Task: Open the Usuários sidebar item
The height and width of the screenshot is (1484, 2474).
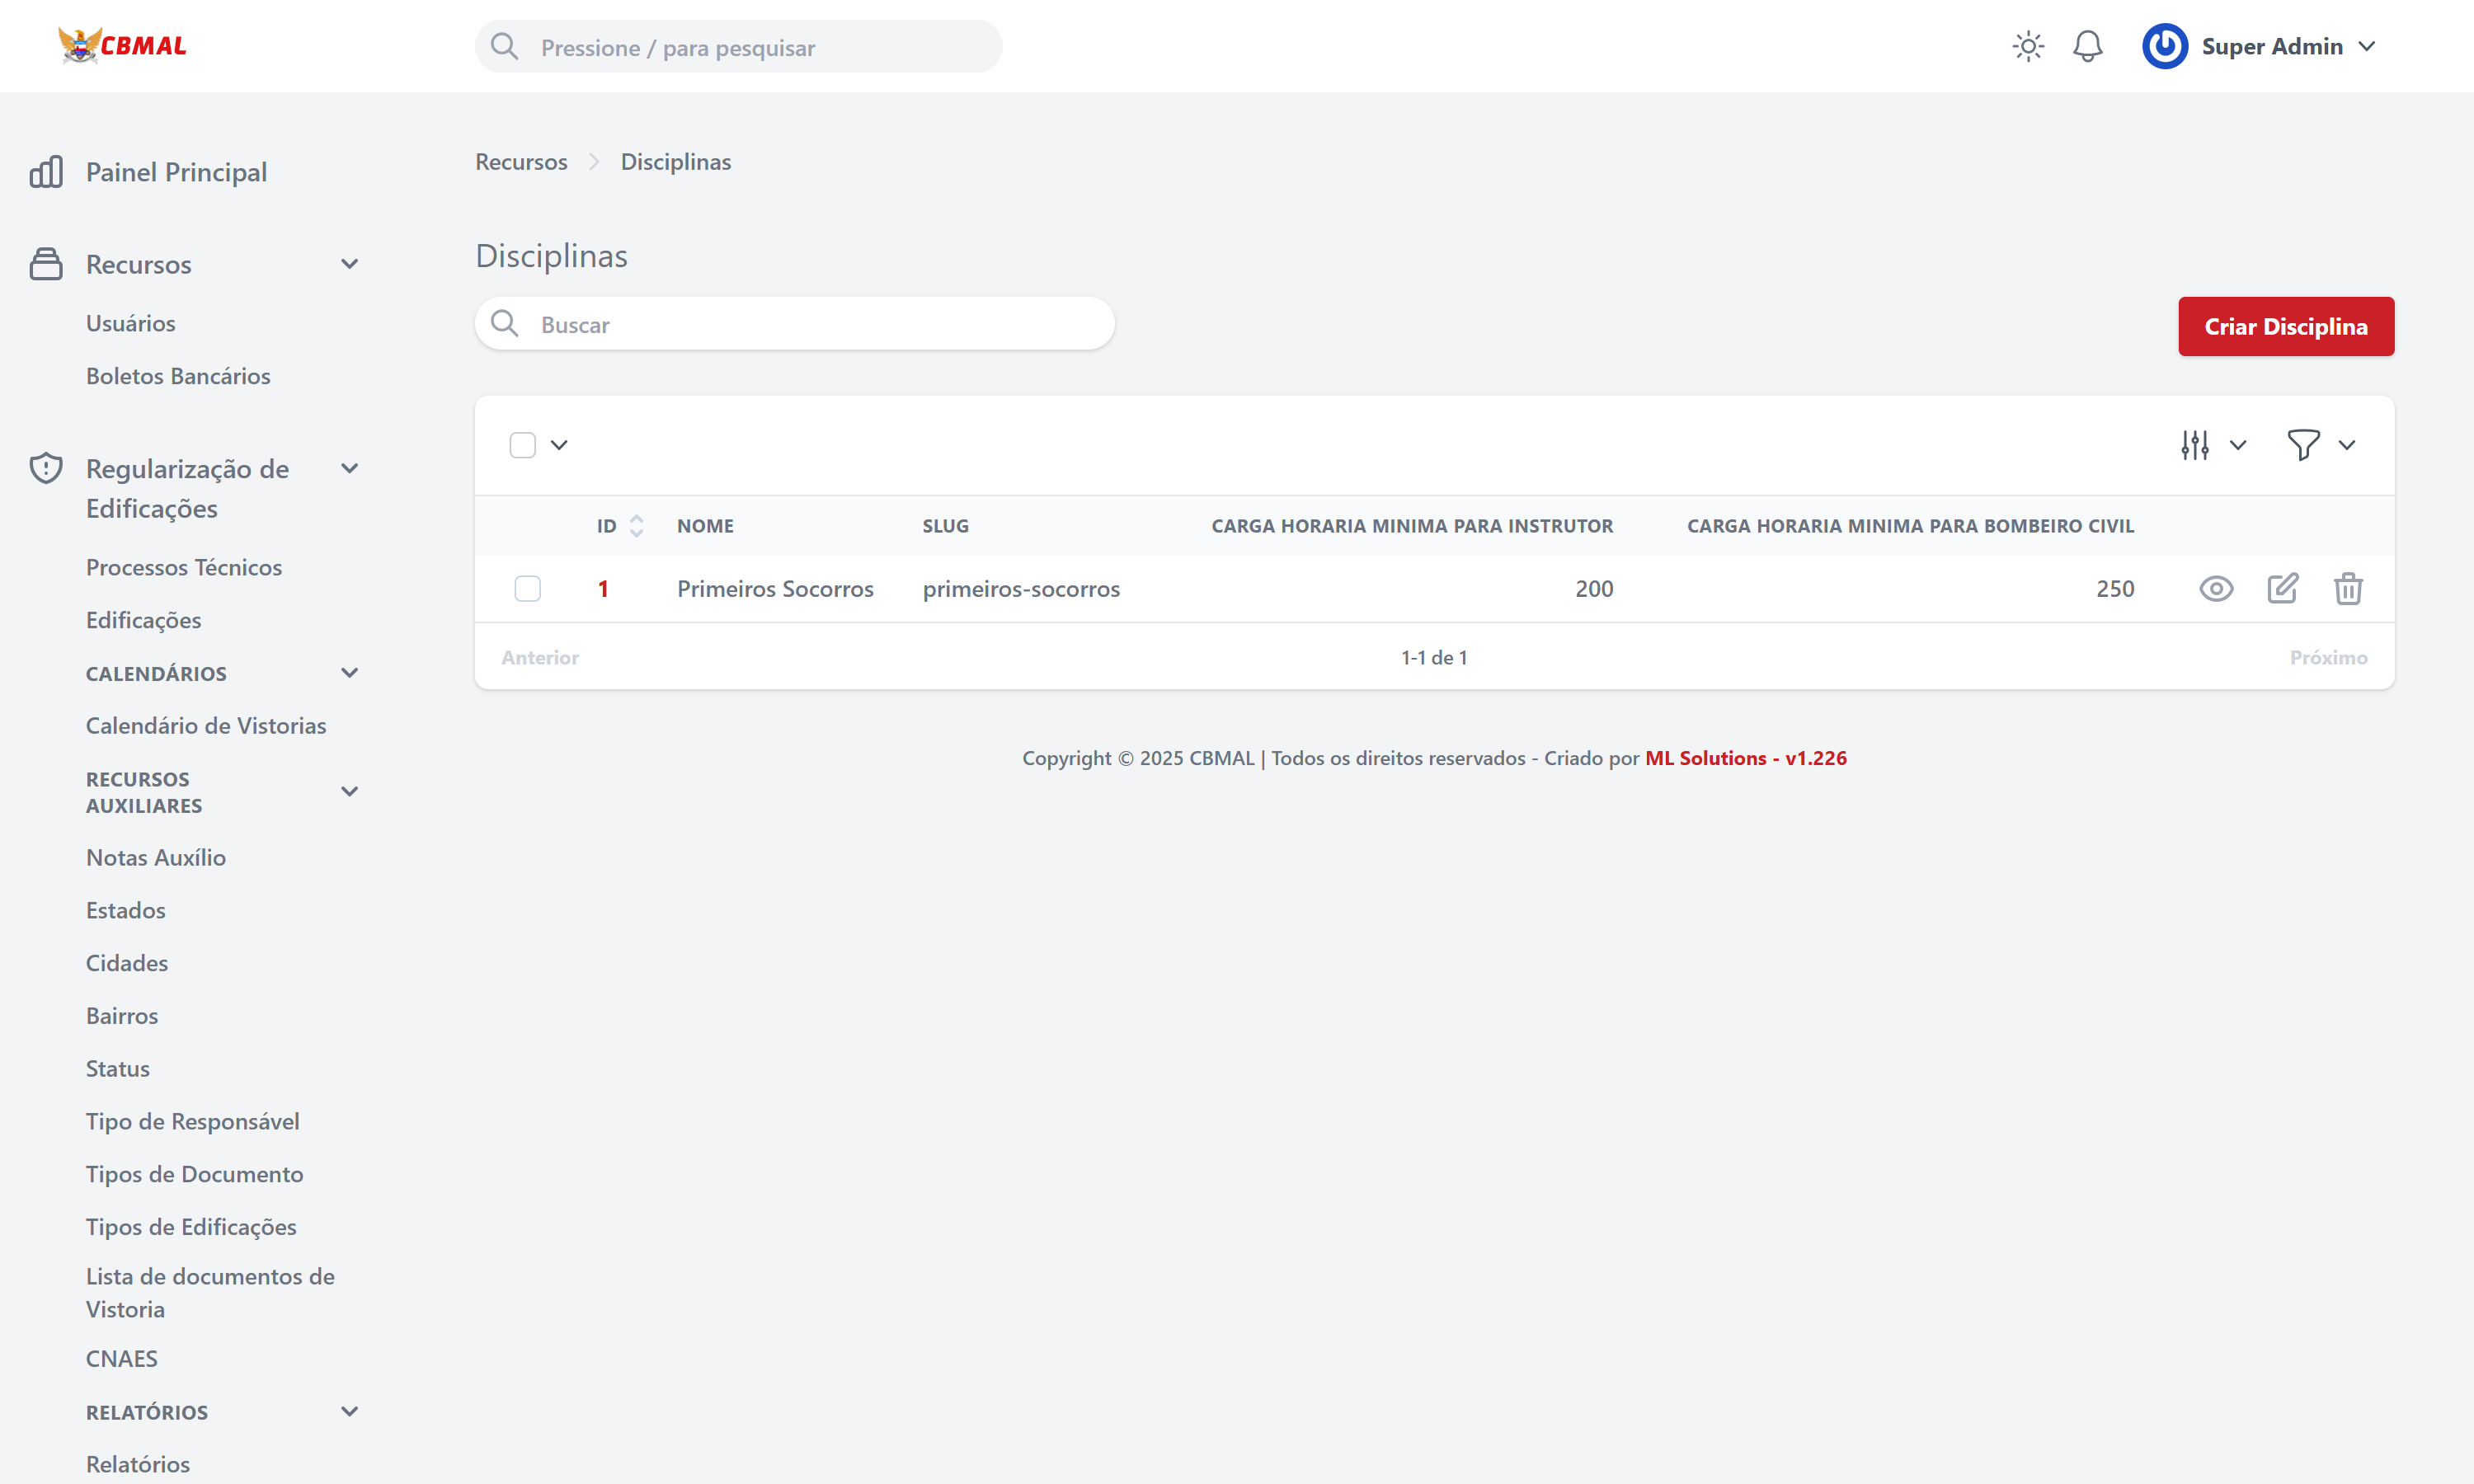Action: [x=130, y=323]
